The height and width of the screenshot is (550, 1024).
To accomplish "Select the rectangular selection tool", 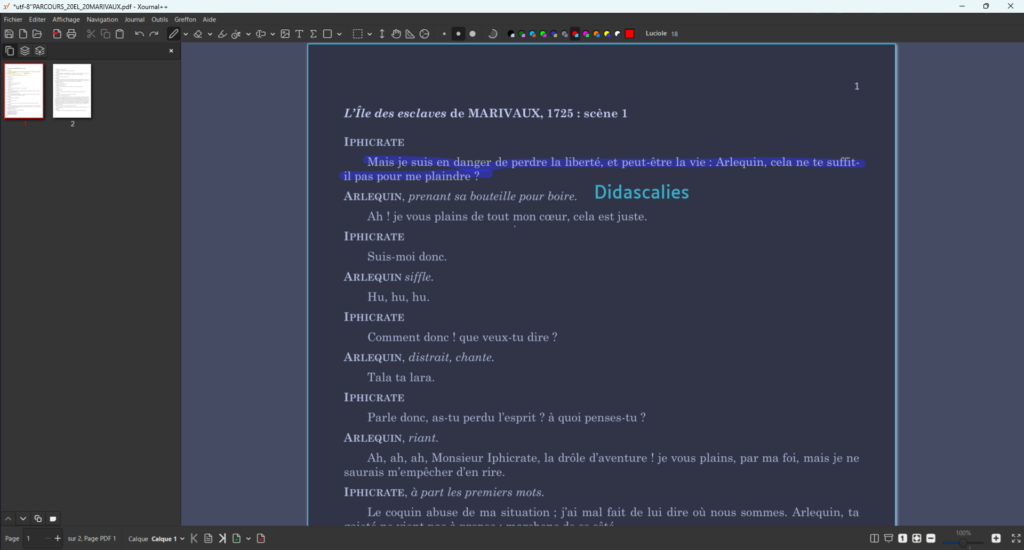I will [357, 34].
